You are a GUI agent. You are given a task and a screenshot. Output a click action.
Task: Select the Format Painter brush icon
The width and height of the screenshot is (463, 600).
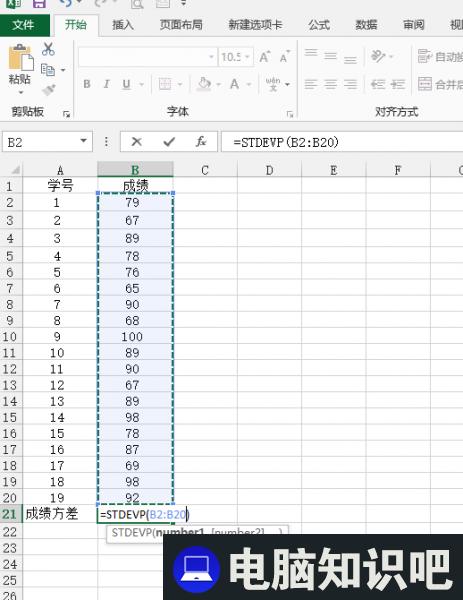(49, 90)
